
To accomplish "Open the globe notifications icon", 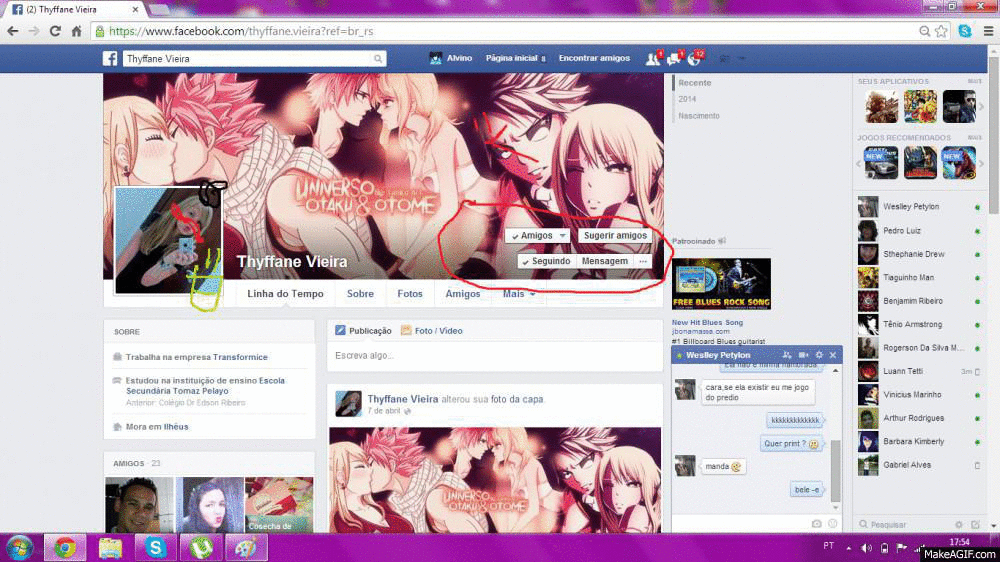I will pos(695,59).
